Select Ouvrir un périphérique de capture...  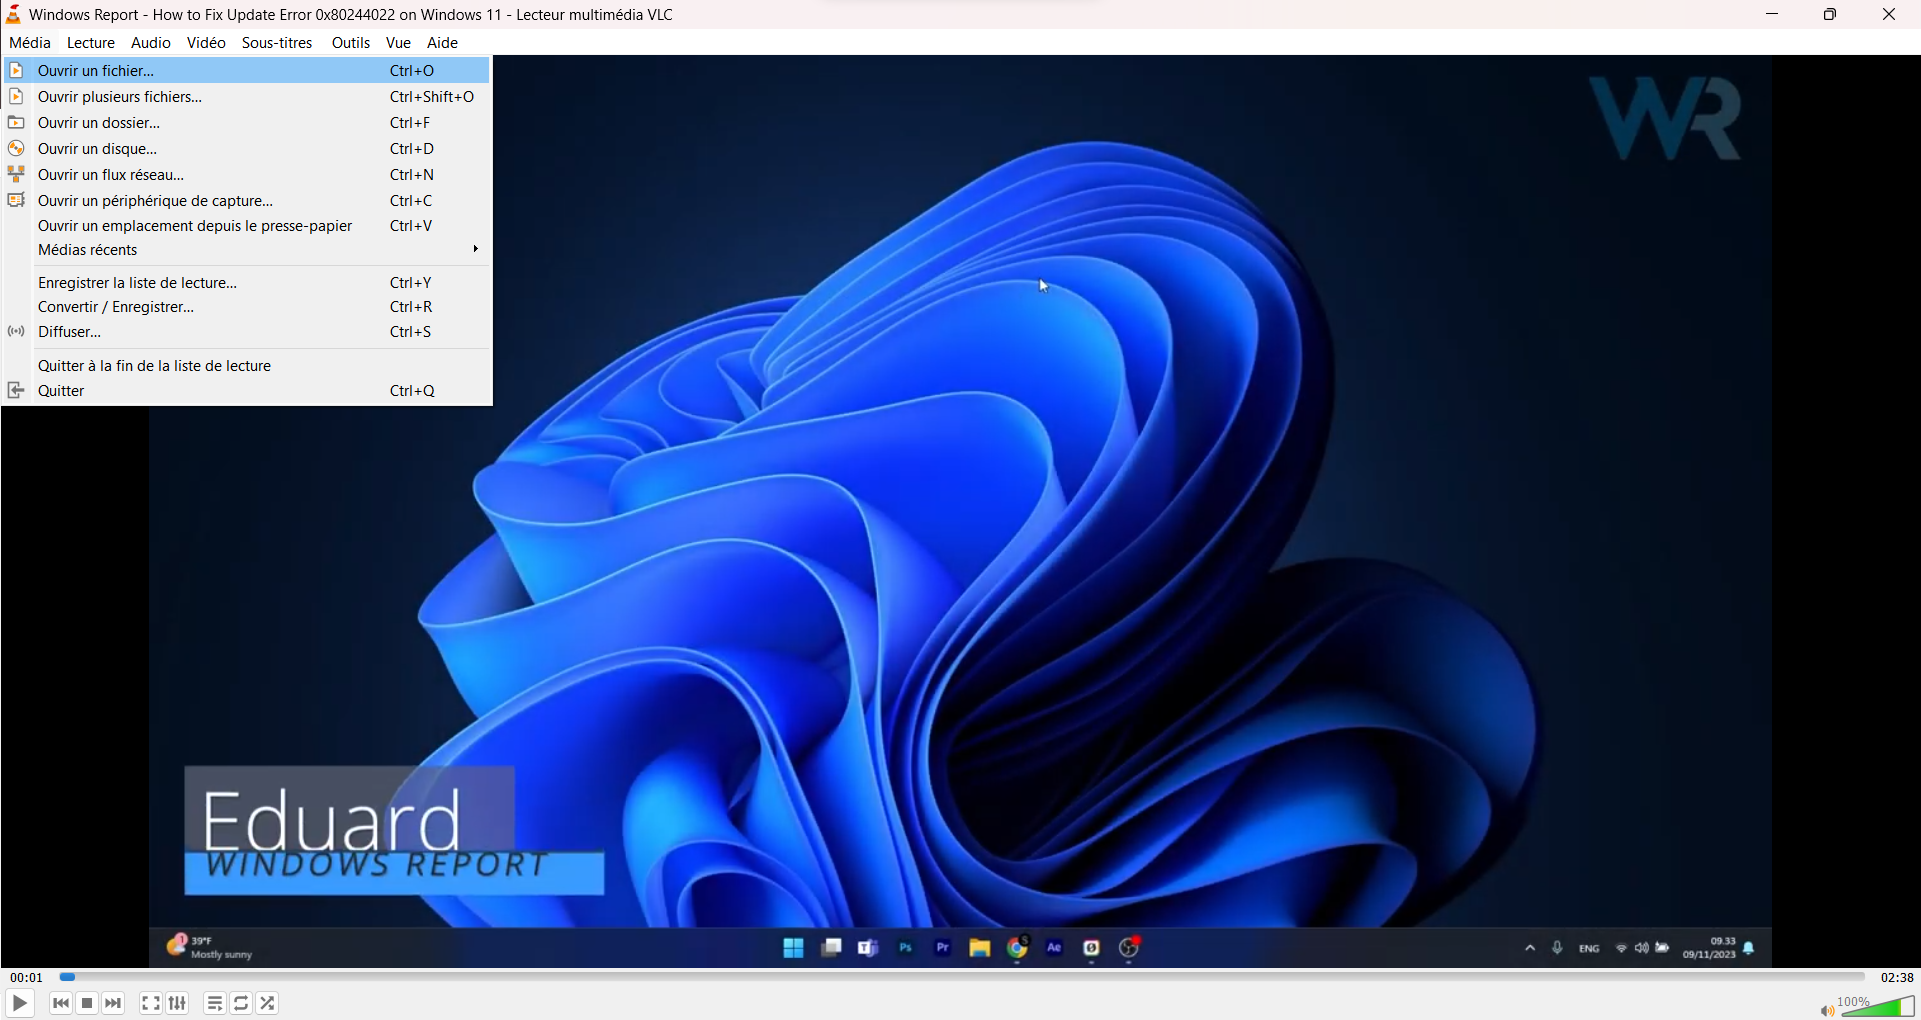246,200
